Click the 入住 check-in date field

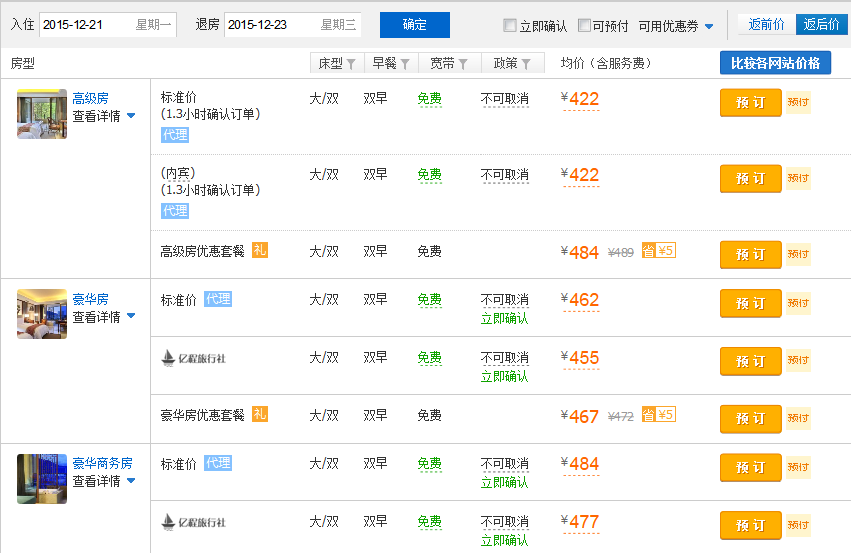(107, 25)
